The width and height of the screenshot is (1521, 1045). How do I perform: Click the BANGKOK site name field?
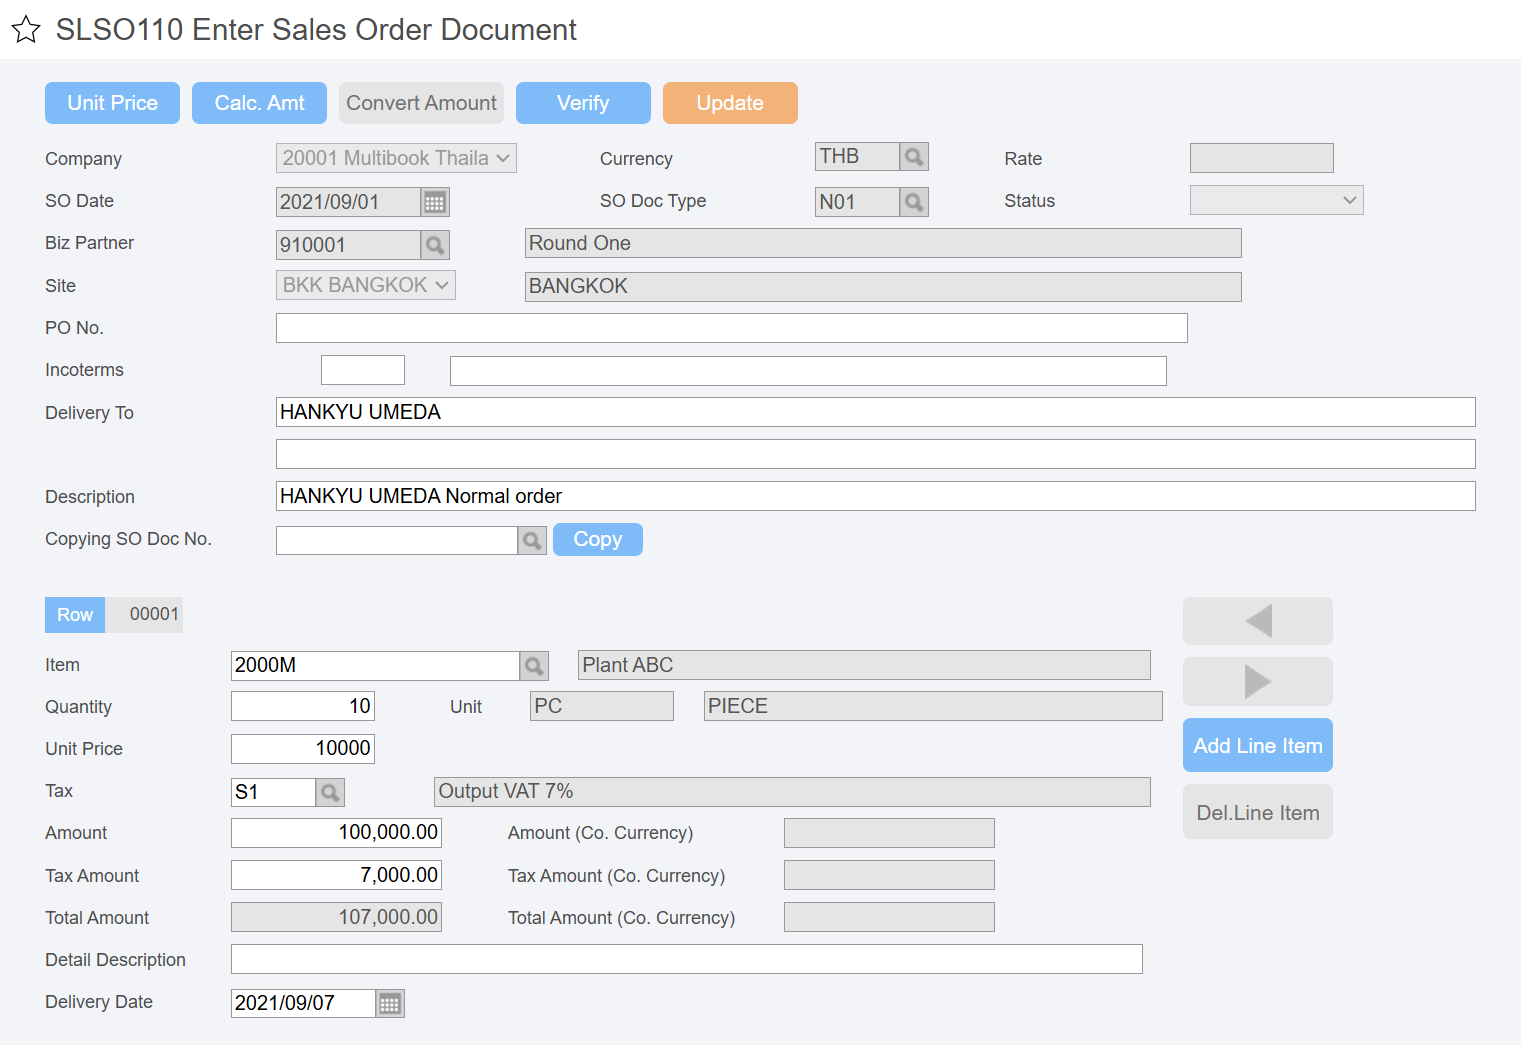coord(883,287)
